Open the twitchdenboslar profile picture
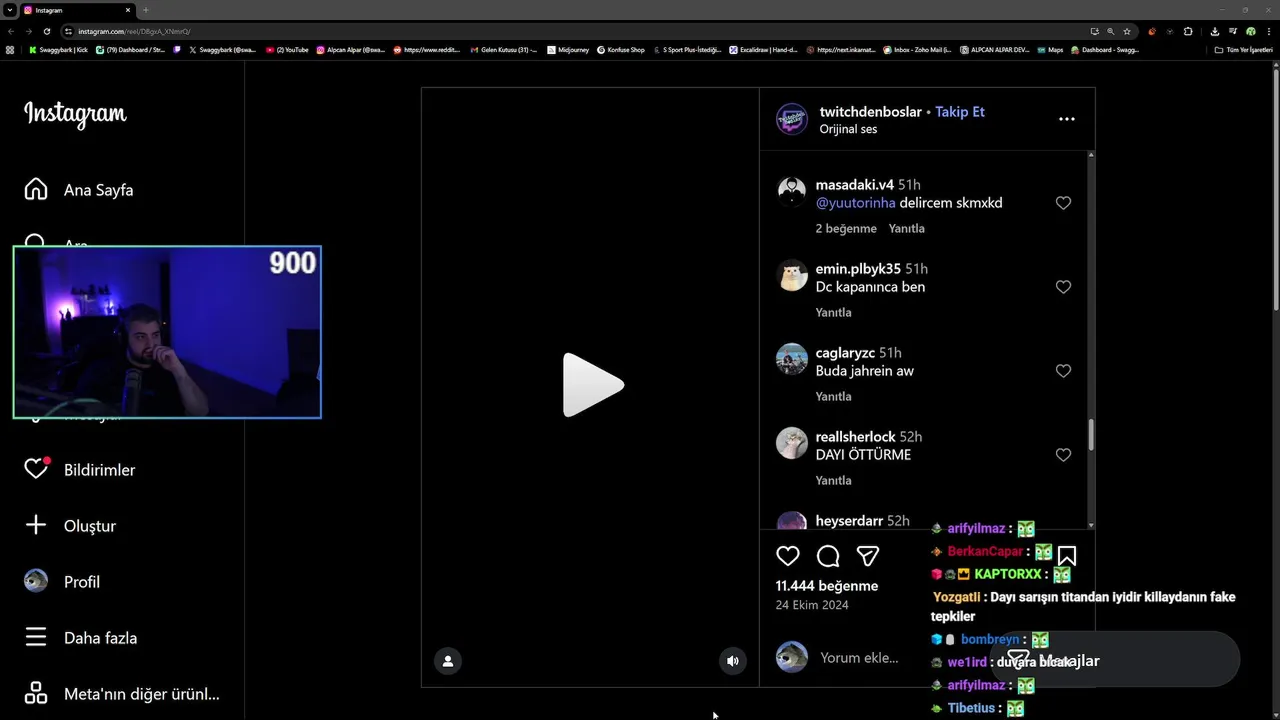The image size is (1280, 720). (792, 119)
